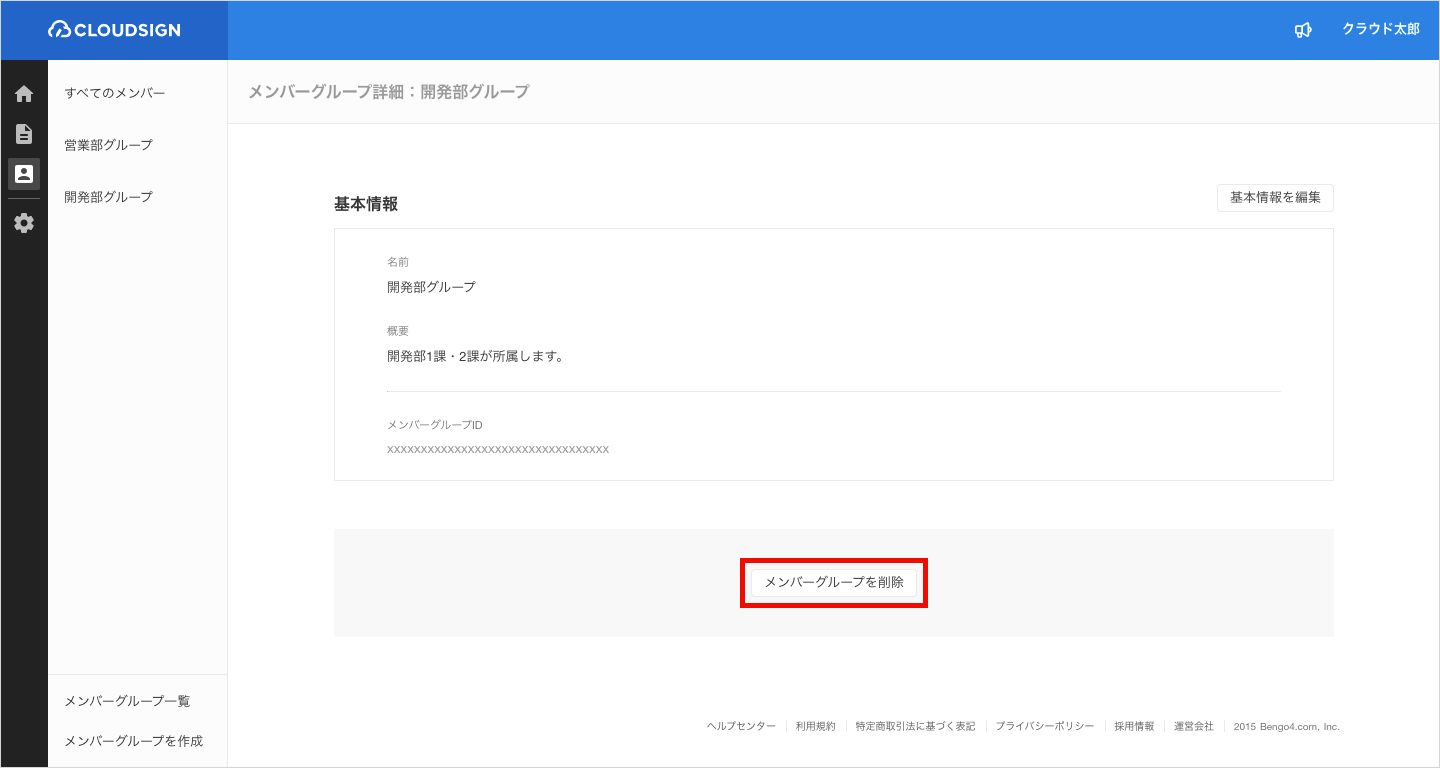Click the home icon in sidebar
Screen dimensions: 1440x768
pos(24,94)
